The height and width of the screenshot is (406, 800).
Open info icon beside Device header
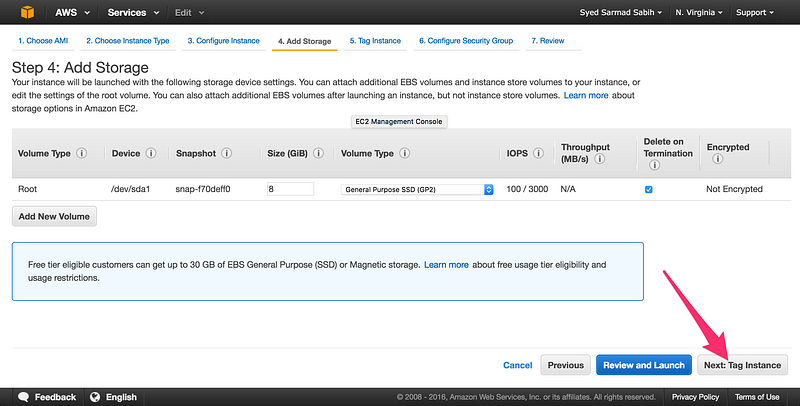(x=151, y=153)
